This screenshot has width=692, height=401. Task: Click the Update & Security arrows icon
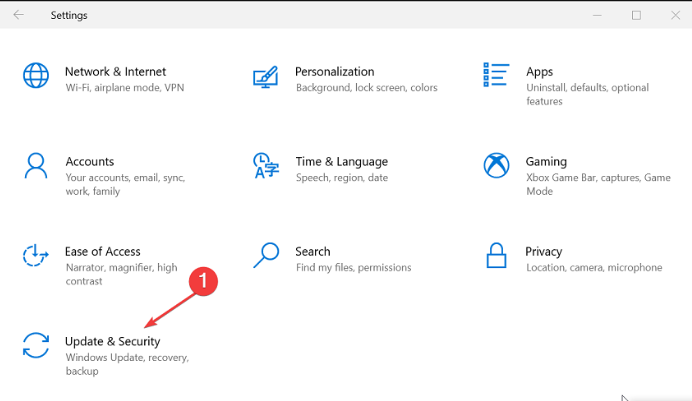tap(36, 345)
